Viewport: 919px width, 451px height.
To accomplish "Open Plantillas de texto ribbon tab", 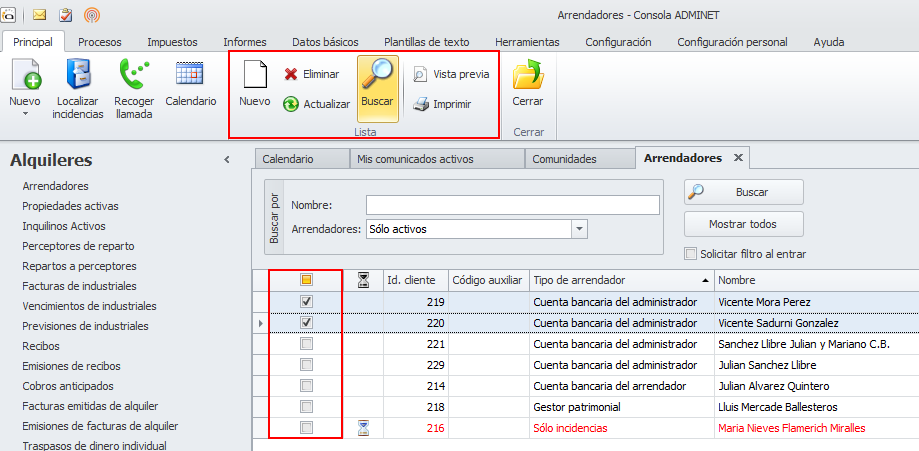I will pos(427,42).
